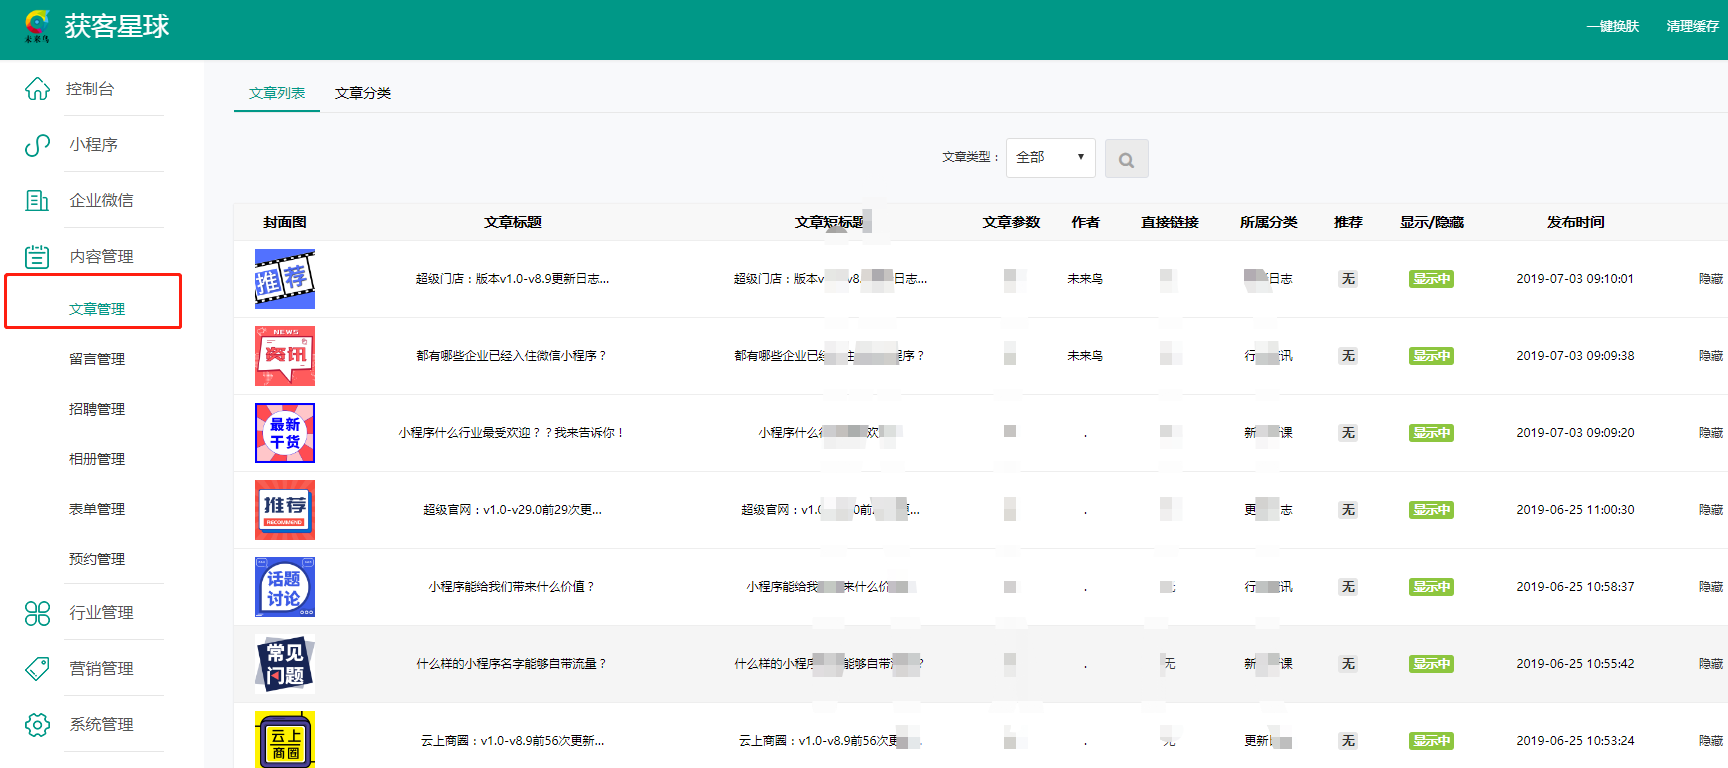
Task: Select 留言管理 in the sidebar
Action: click(x=97, y=359)
